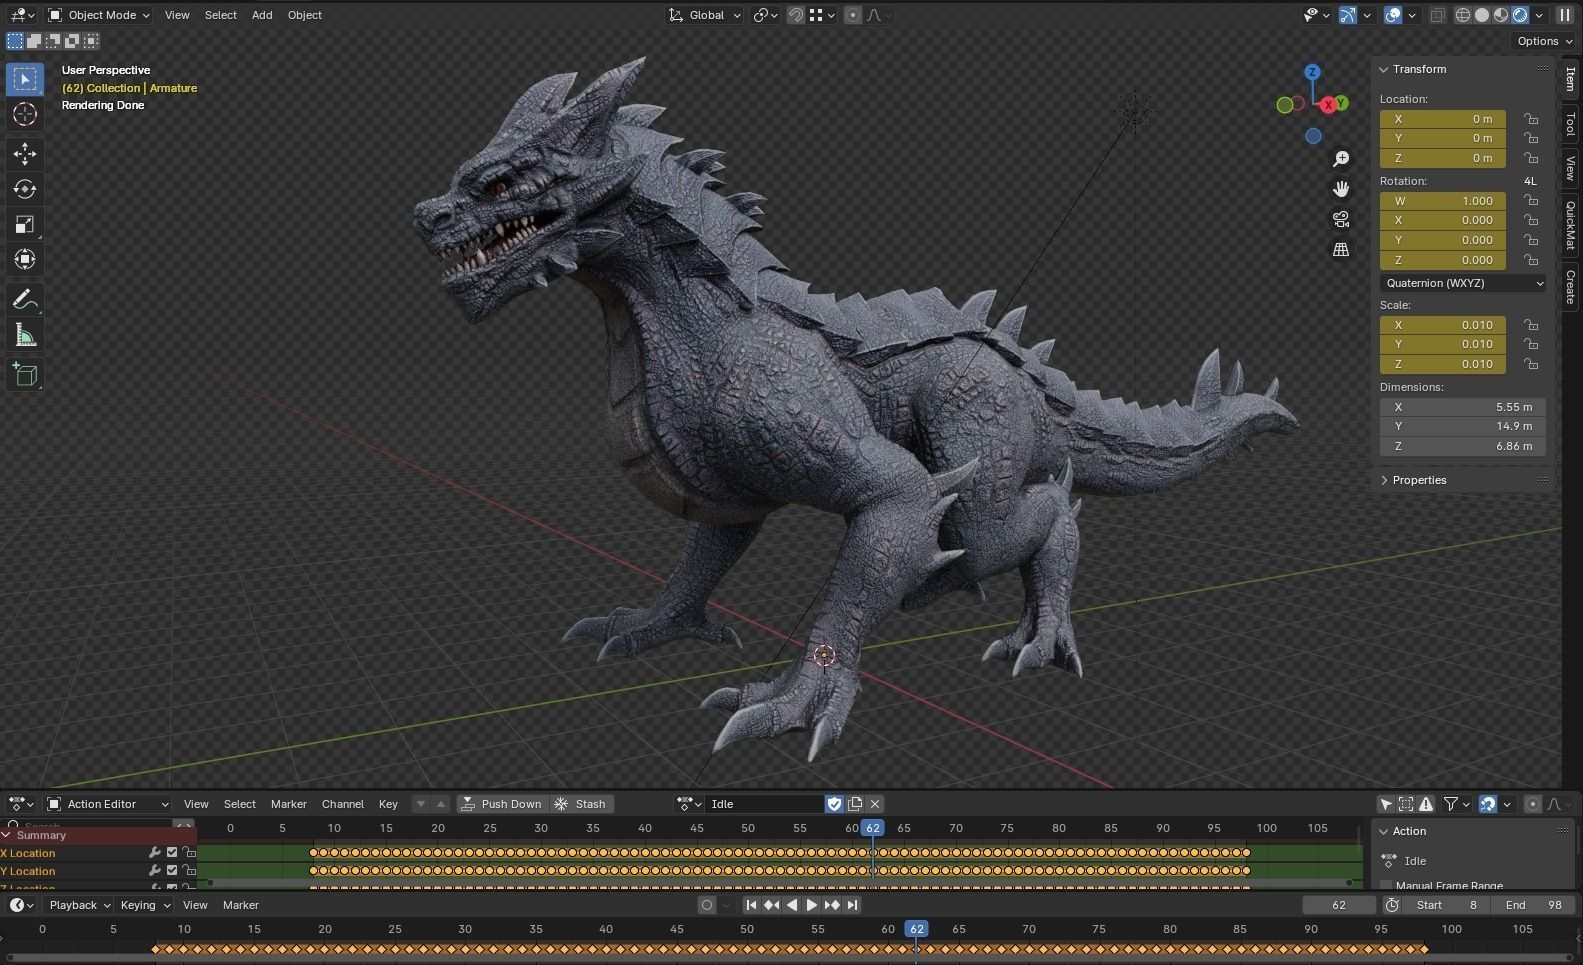1583x965 pixels.
Task: Open the Playback popover
Action: 79,905
